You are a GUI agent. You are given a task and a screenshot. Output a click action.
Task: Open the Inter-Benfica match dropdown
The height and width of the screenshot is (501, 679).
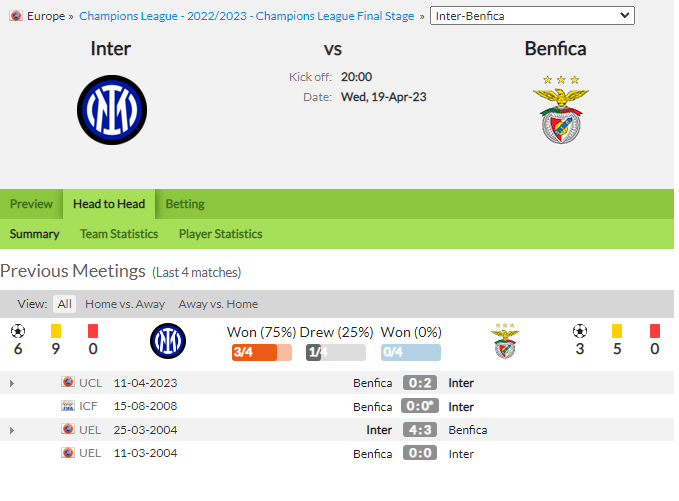532,16
